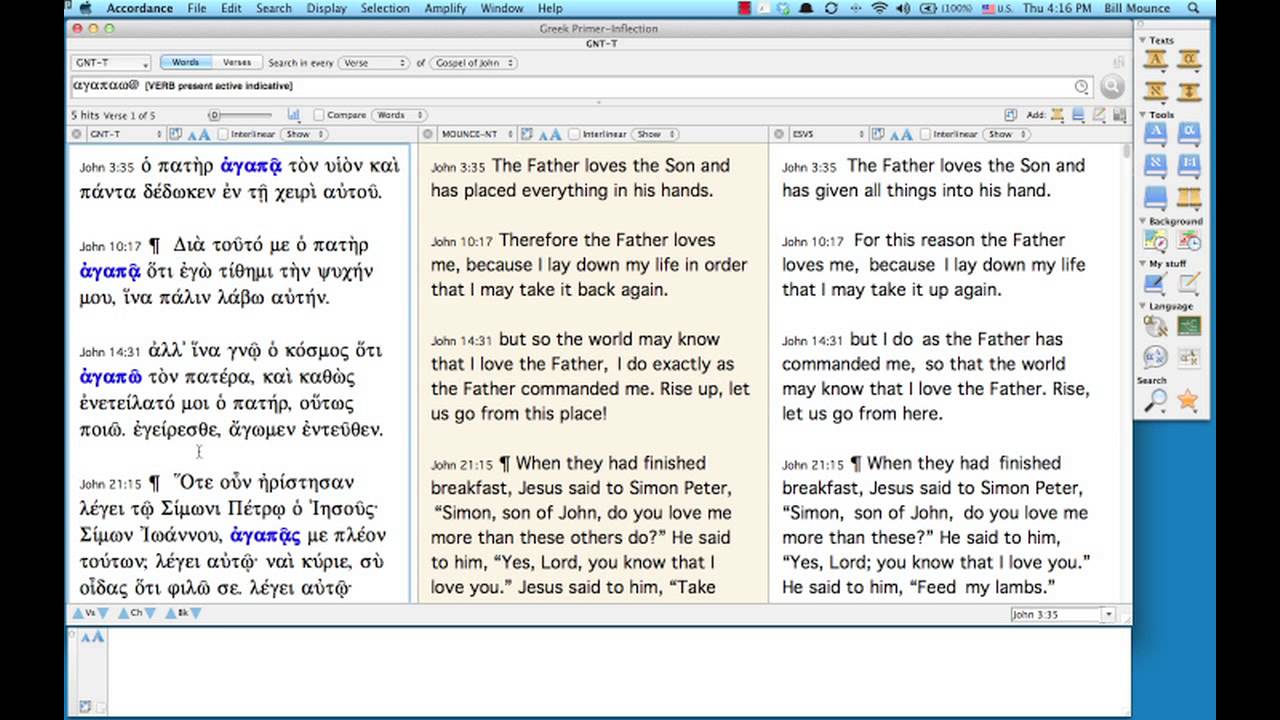The height and width of the screenshot is (720, 1280).
Task: Open the Show dropdown in GNT-T pane
Action: pos(304,134)
